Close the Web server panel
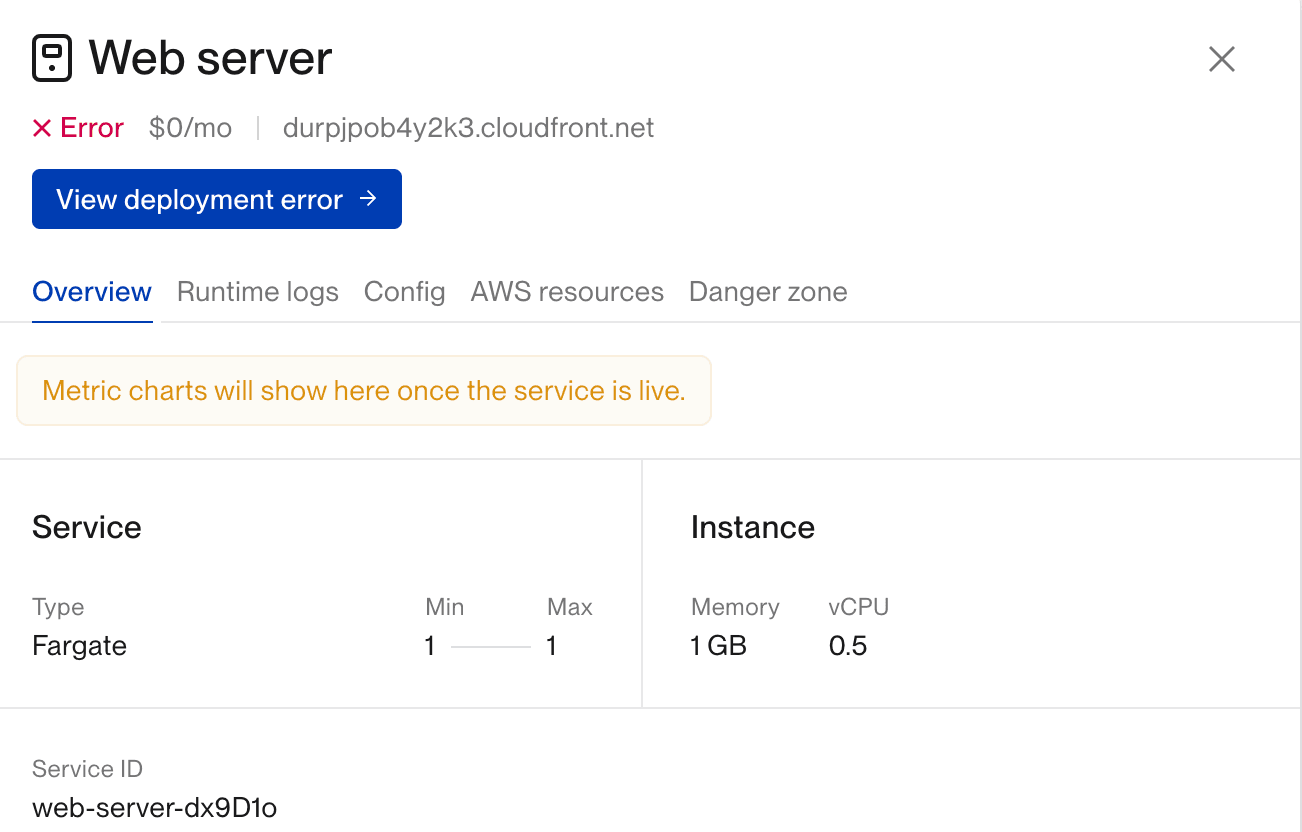1302x832 pixels. coord(1222,59)
